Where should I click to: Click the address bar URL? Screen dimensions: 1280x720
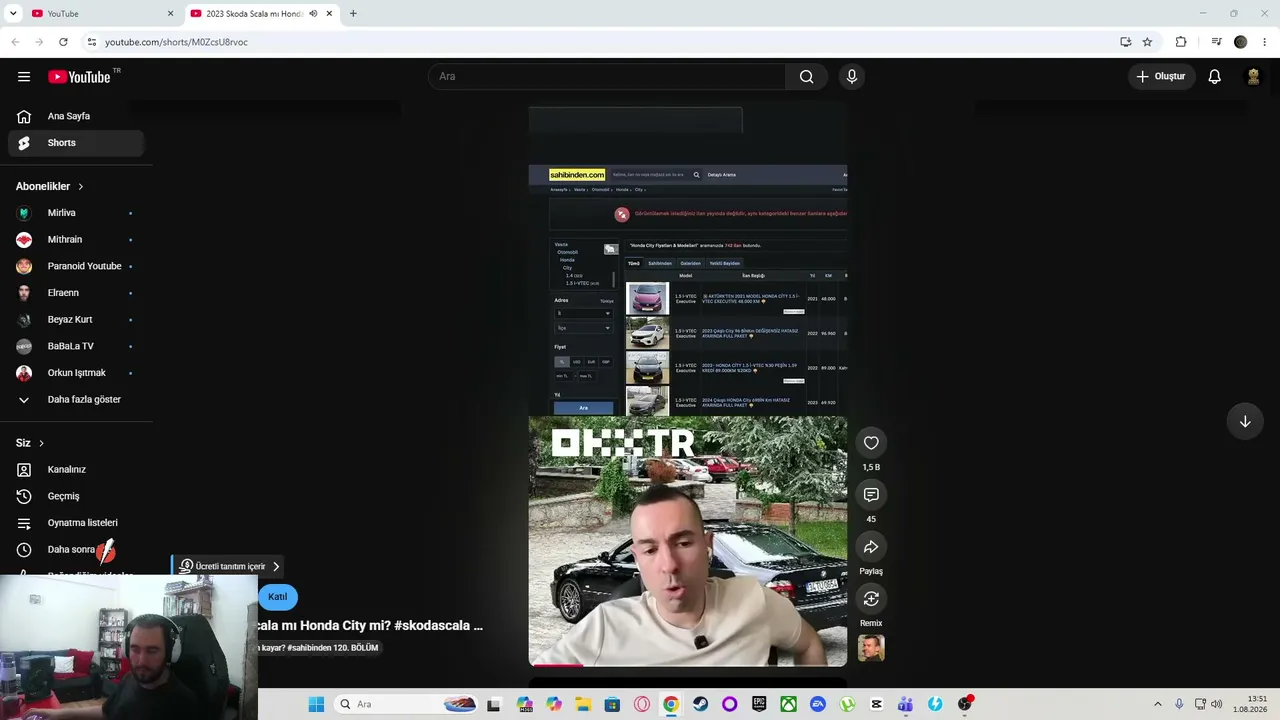[176, 42]
